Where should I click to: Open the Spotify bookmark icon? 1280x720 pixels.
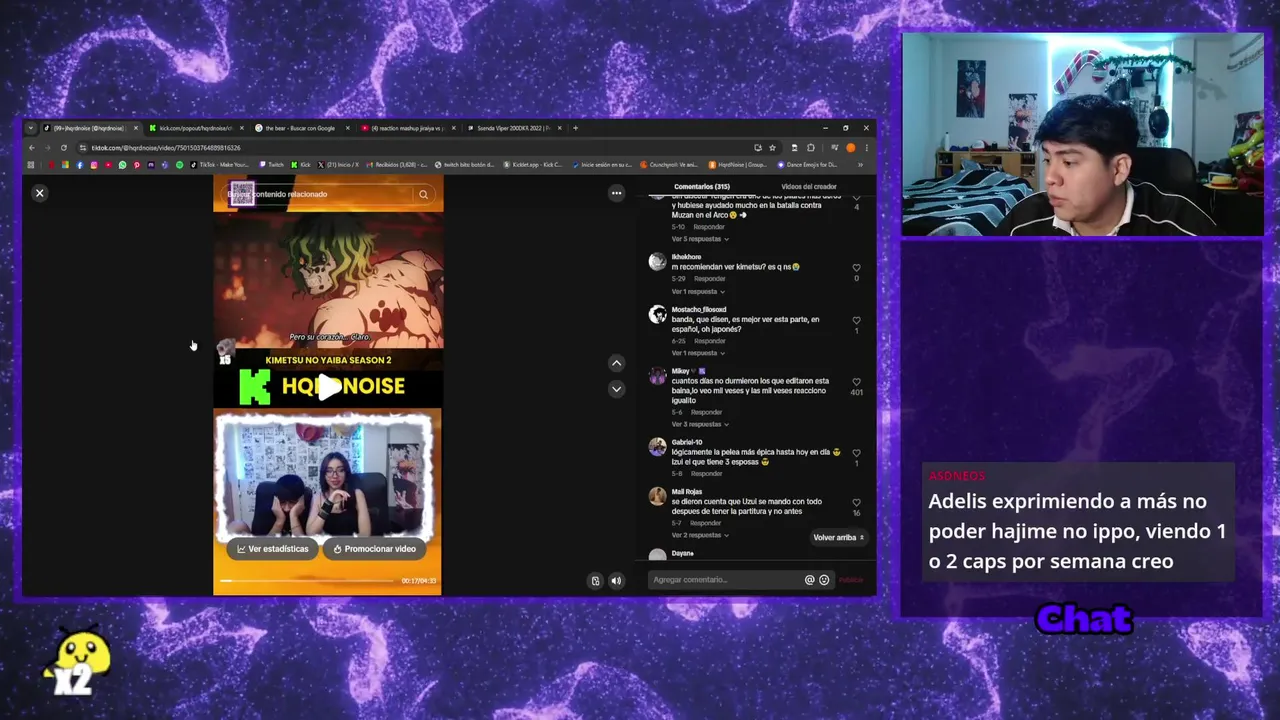coord(179,165)
